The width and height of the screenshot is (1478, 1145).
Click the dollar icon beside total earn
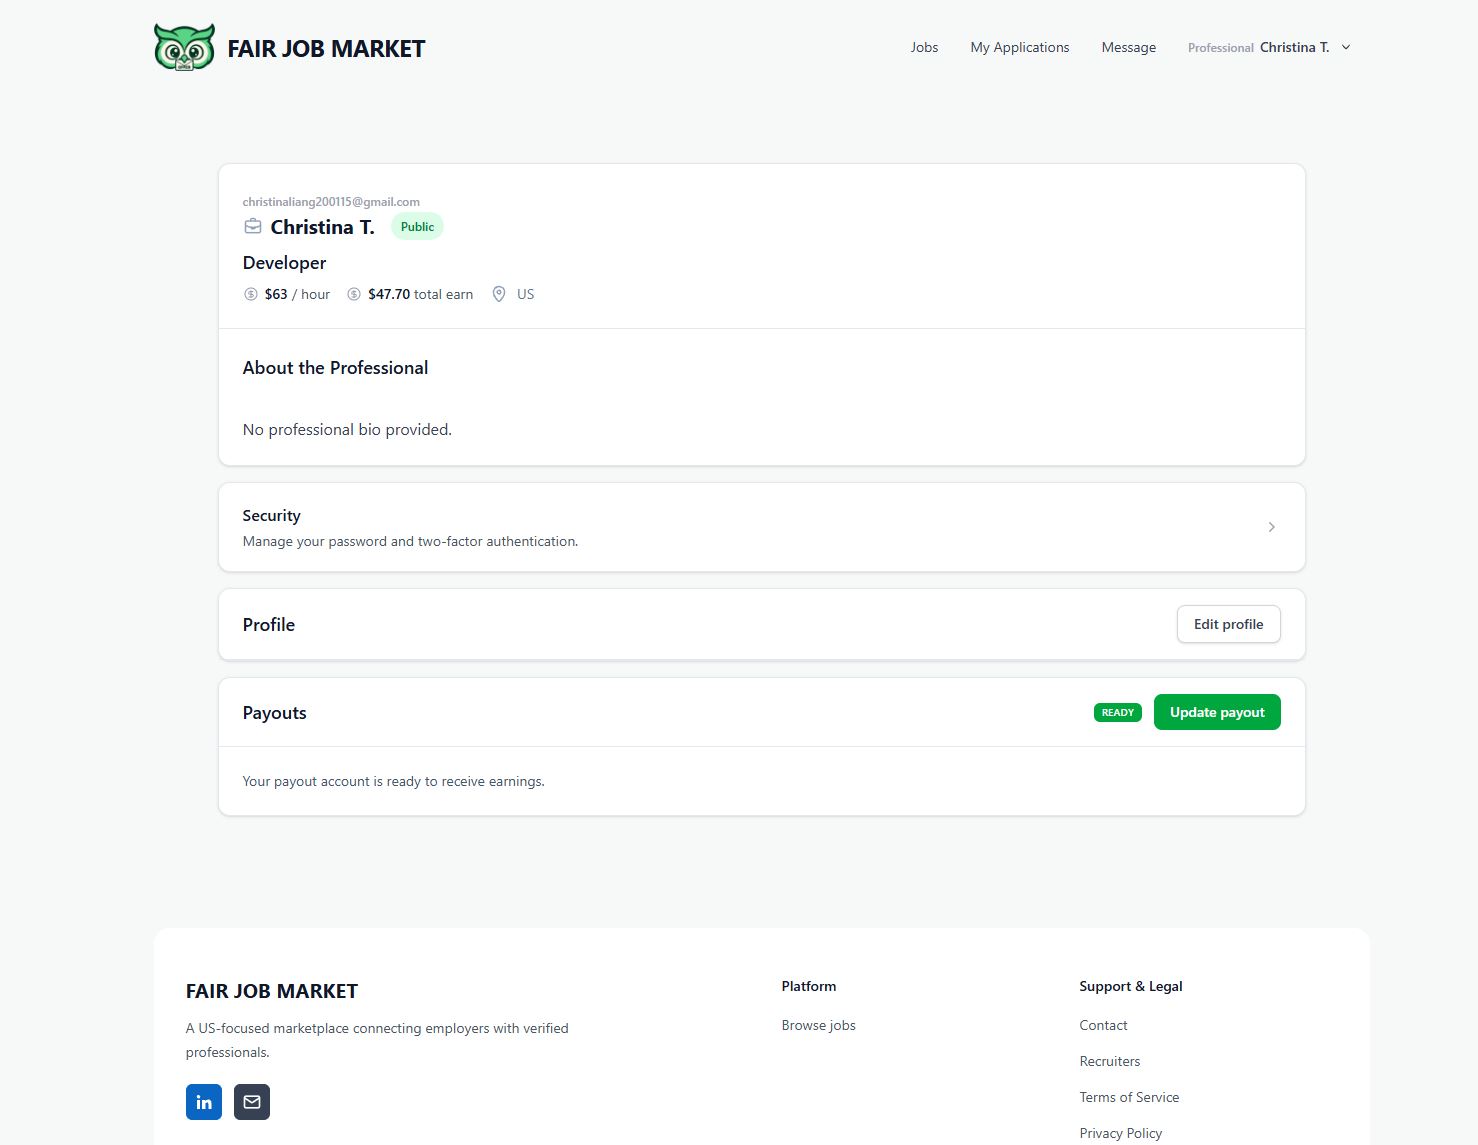tap(354, 294)
